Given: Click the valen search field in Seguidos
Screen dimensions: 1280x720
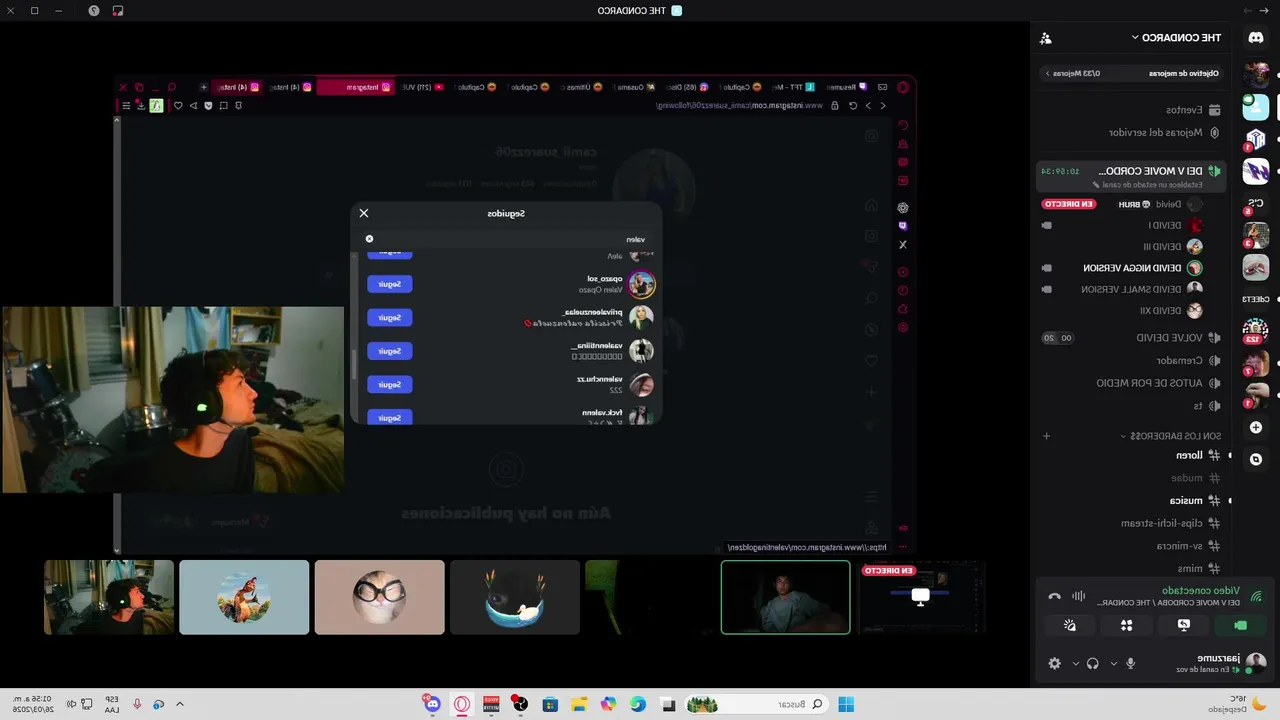Looking at the screenshot, I should [507, 239].
